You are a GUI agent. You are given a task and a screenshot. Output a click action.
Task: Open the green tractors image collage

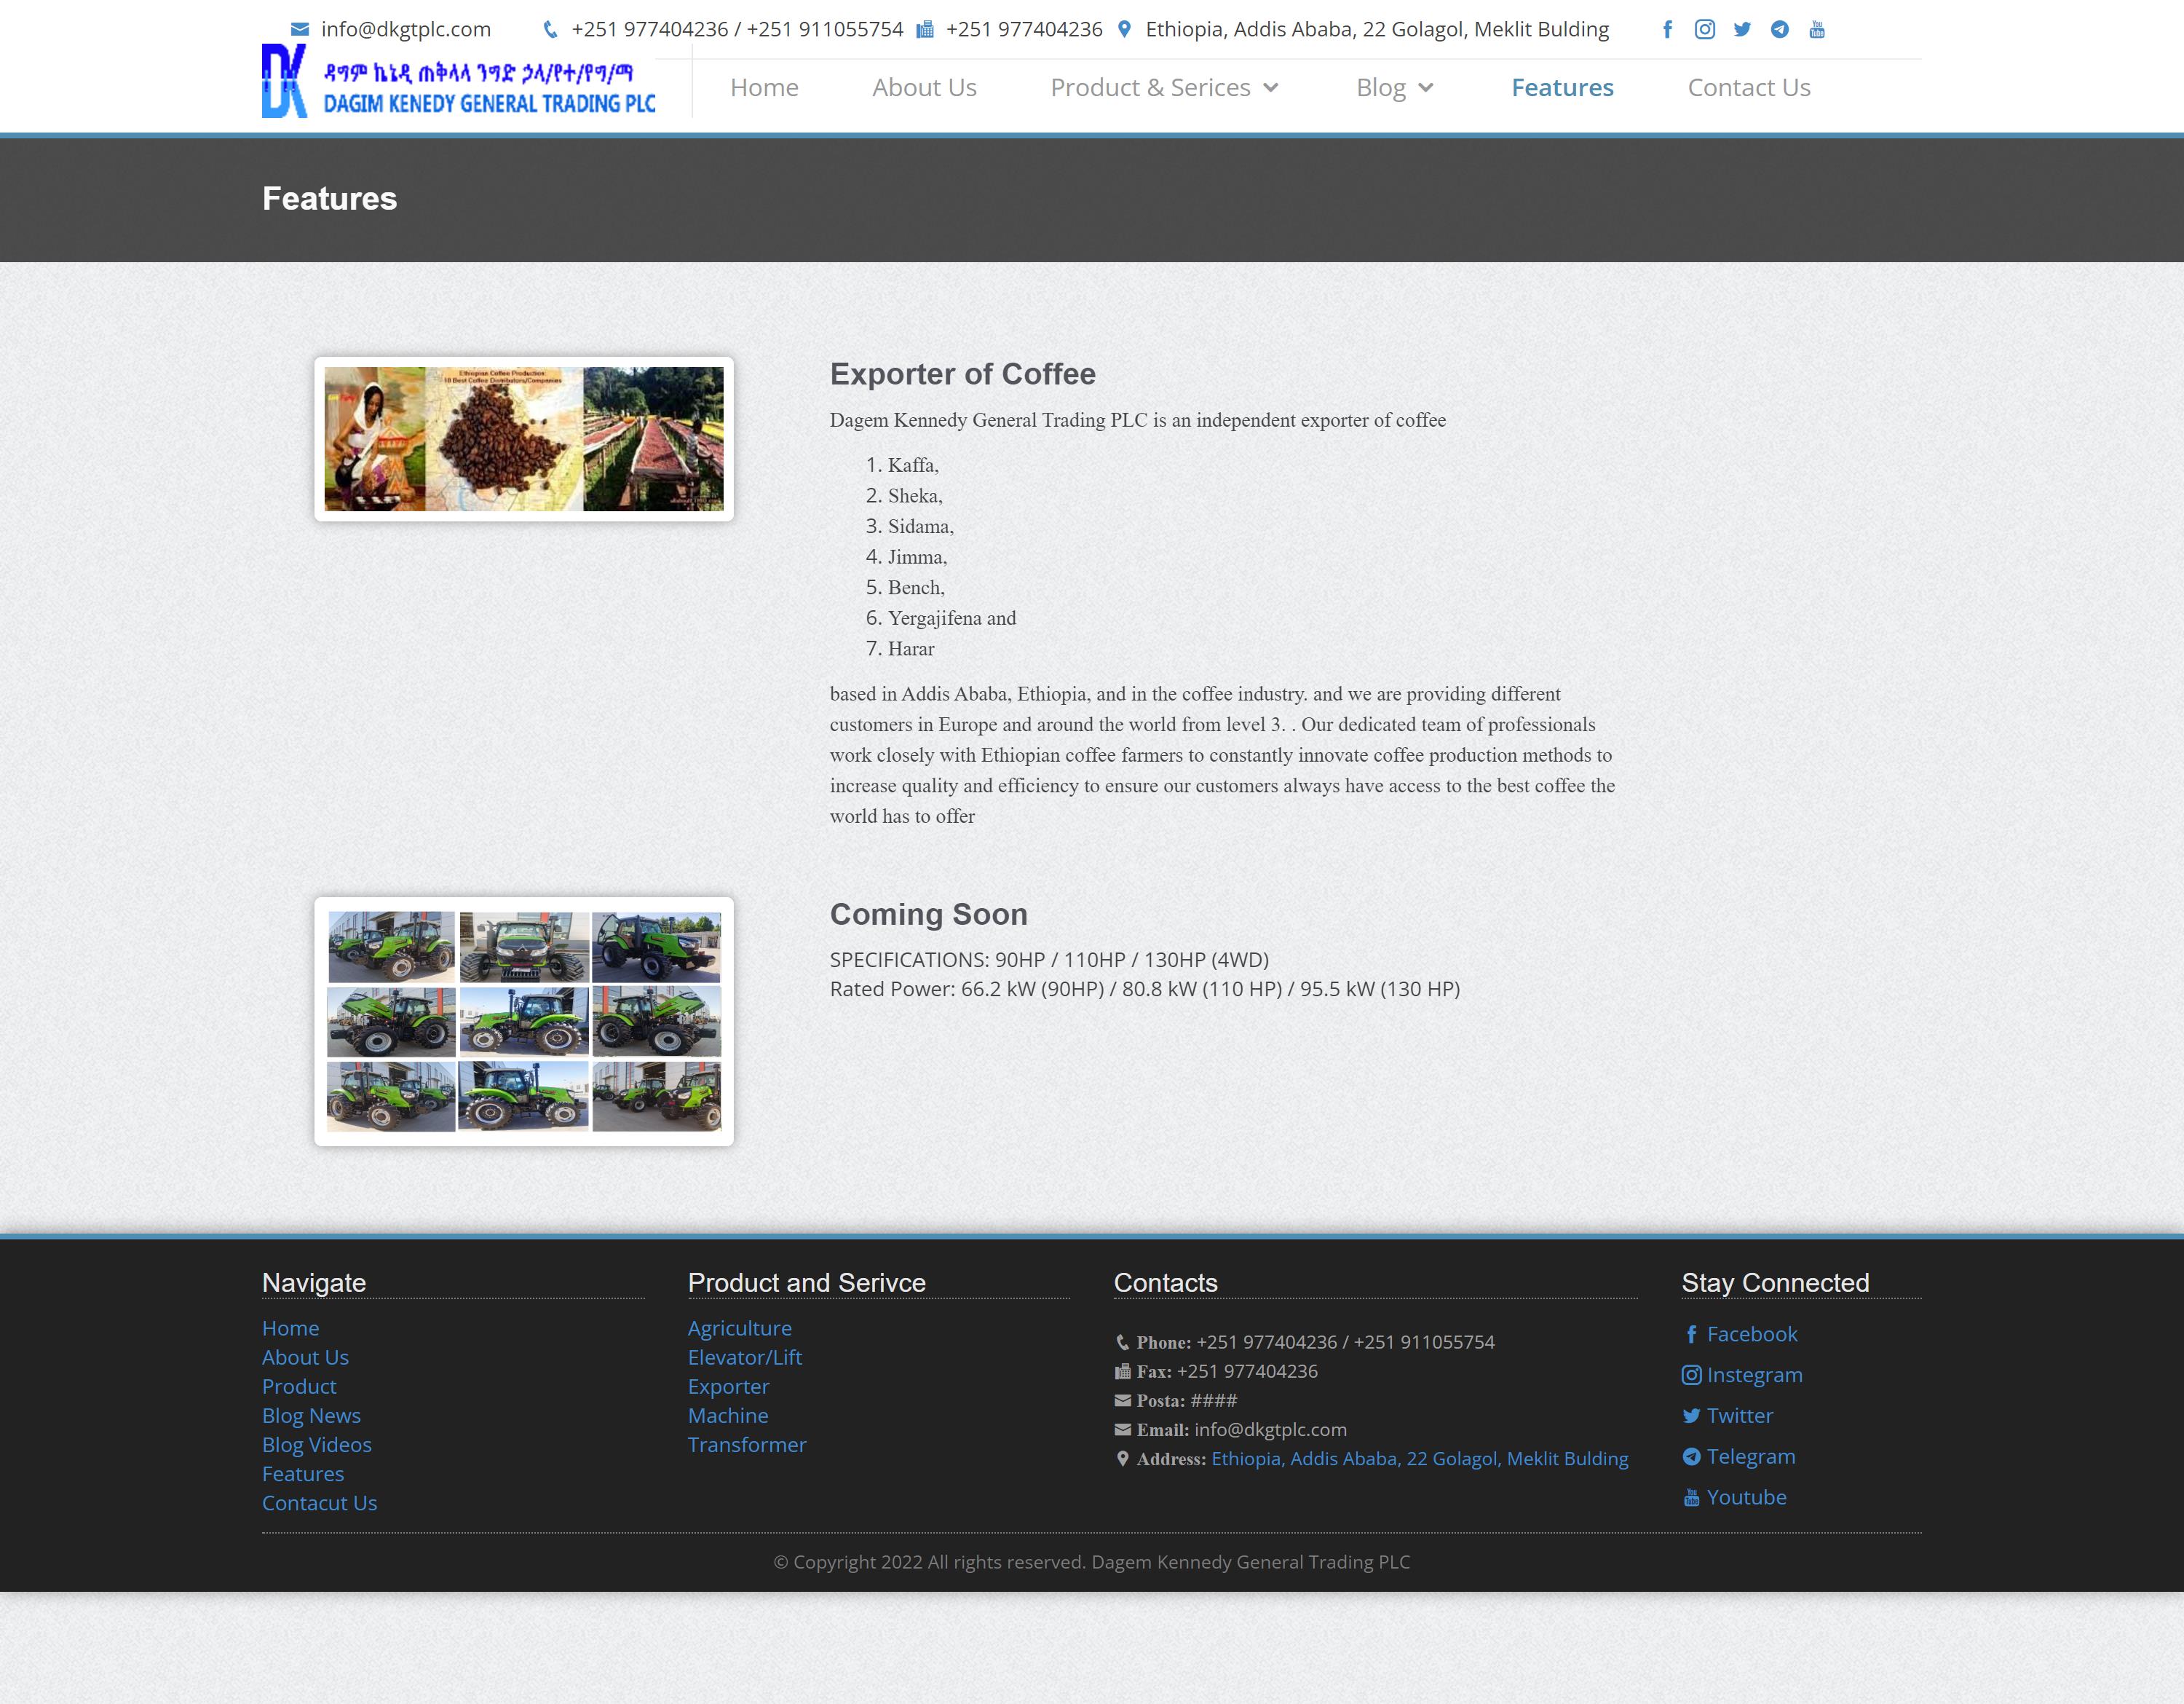523,1021
